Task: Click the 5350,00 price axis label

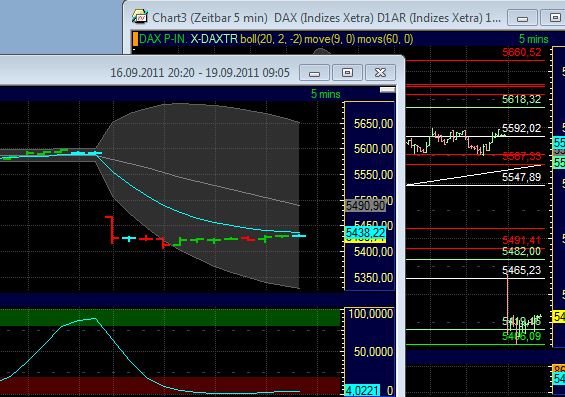Action: (373, 278)
